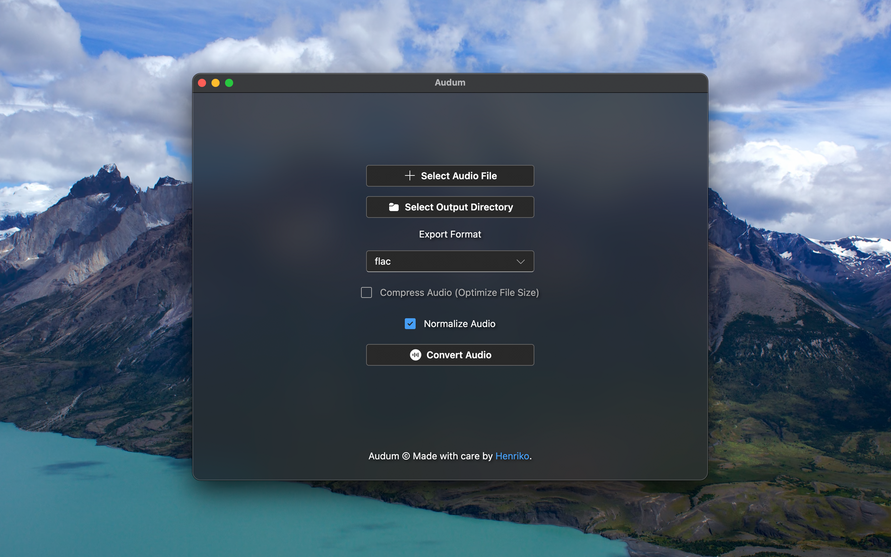Start conversion with Convert Audio button
This screenshot has width=891, height=557.
(450, 355)
